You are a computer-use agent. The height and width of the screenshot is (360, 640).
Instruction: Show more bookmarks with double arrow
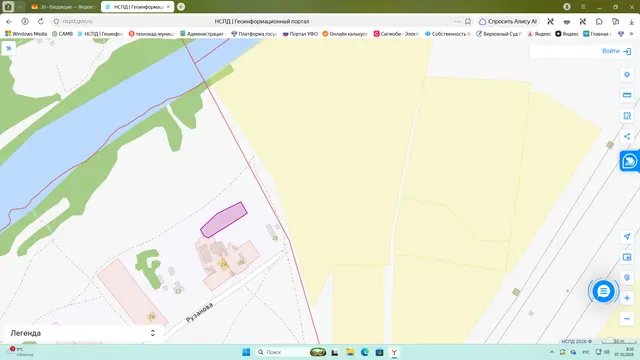pyautogui.click(x=631, y=34)
